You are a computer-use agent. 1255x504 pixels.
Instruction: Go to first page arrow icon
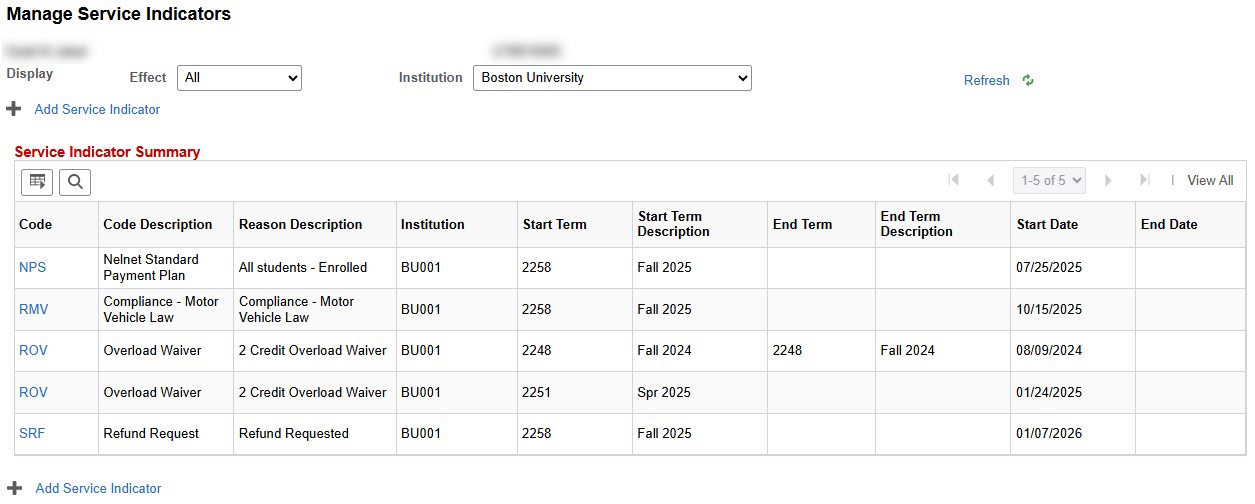click(953, 180)
